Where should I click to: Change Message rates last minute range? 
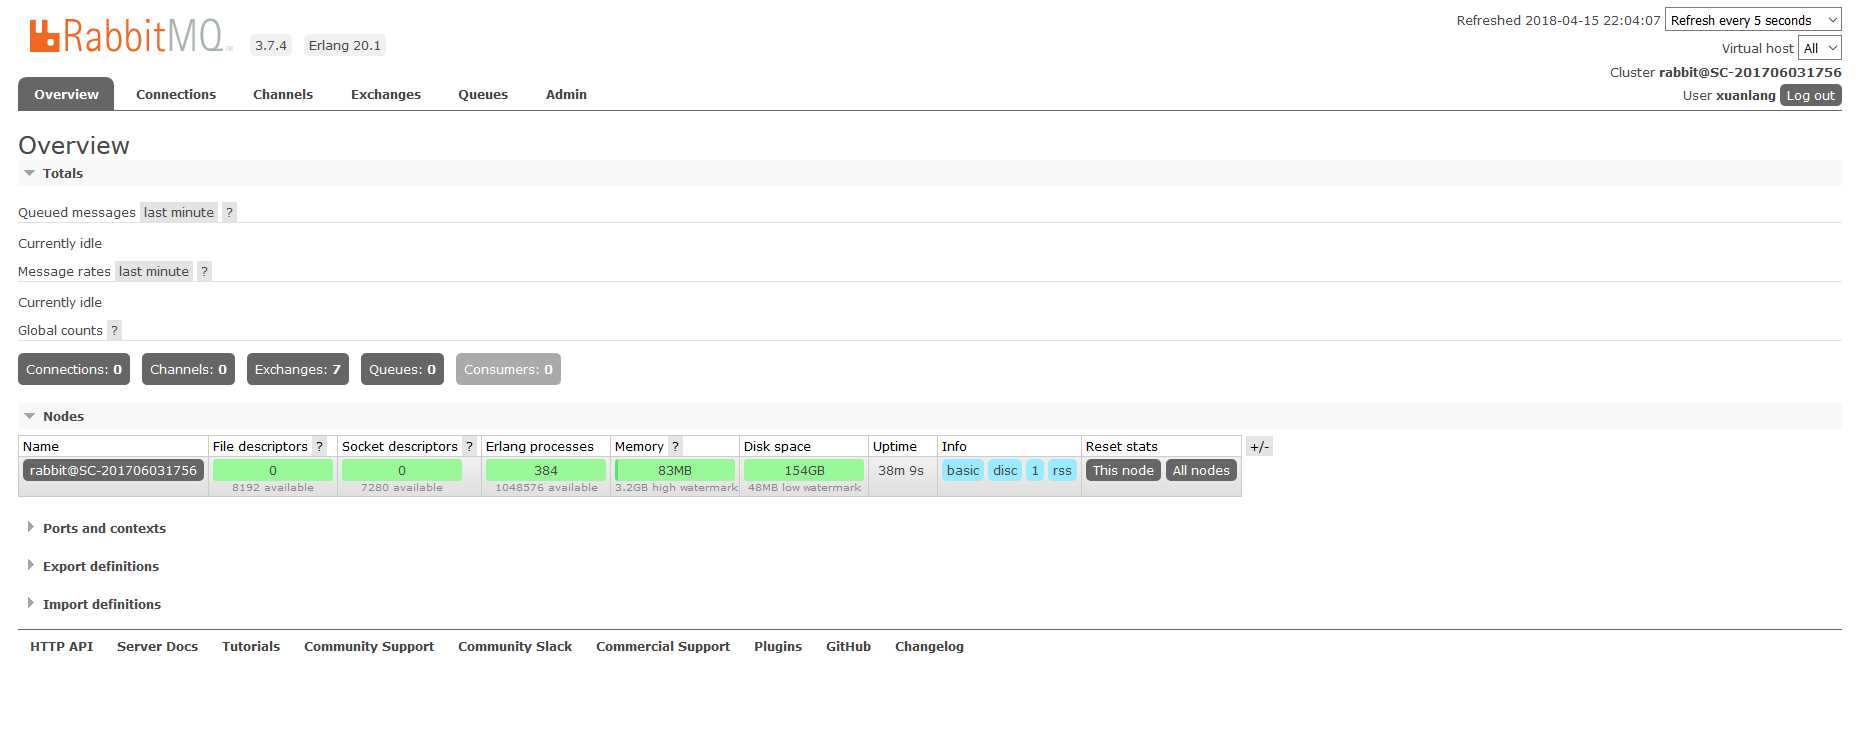click(154, 271)
